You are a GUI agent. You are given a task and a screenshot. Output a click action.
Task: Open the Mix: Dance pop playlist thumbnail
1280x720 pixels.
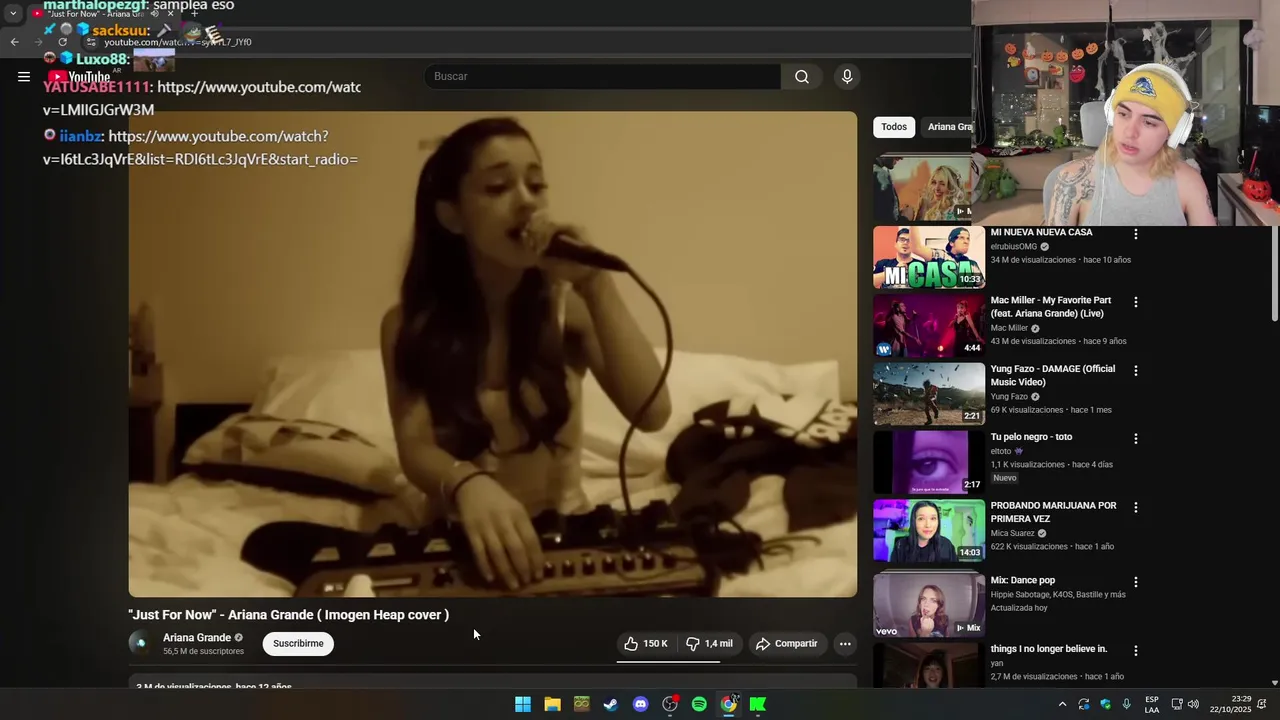[929, 606]
